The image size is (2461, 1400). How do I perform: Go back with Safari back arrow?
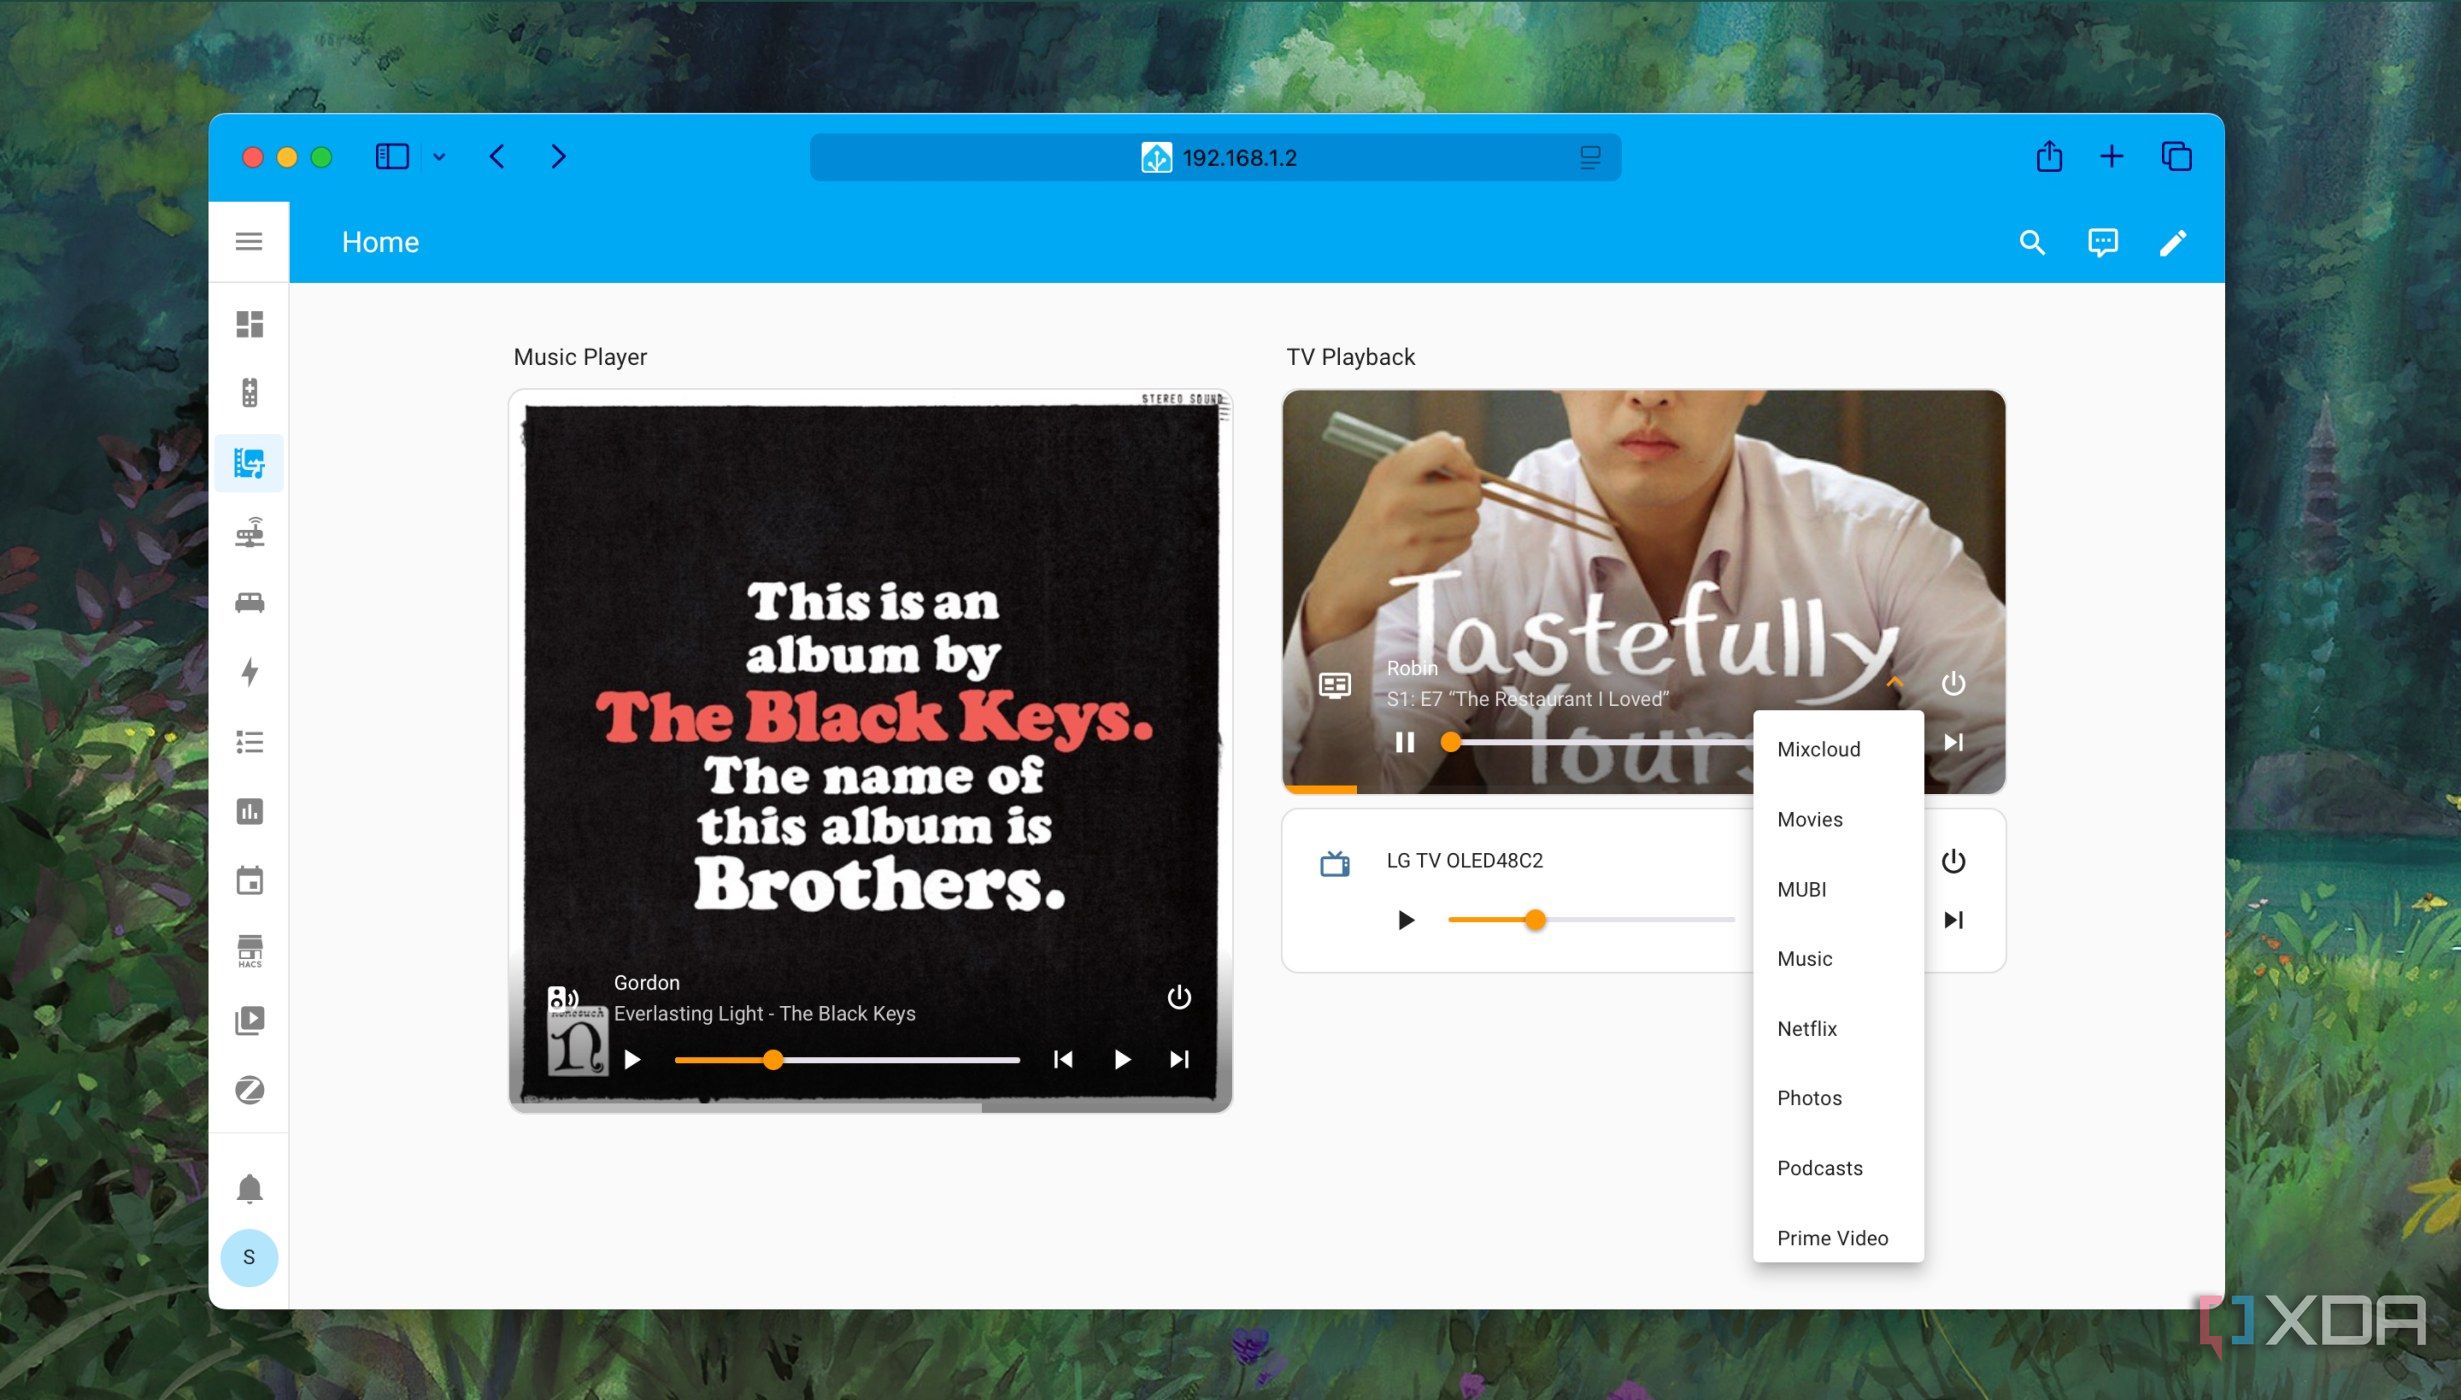497,157
